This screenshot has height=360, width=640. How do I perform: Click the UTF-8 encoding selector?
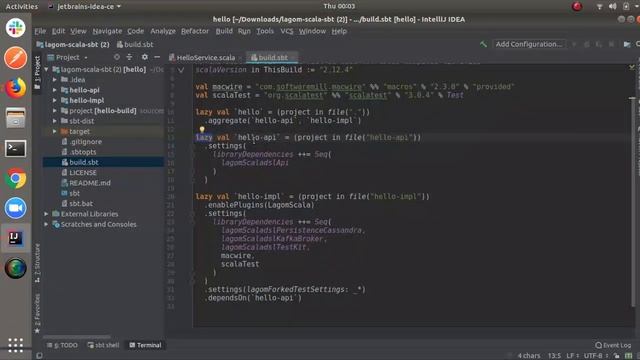pos(595,356)
